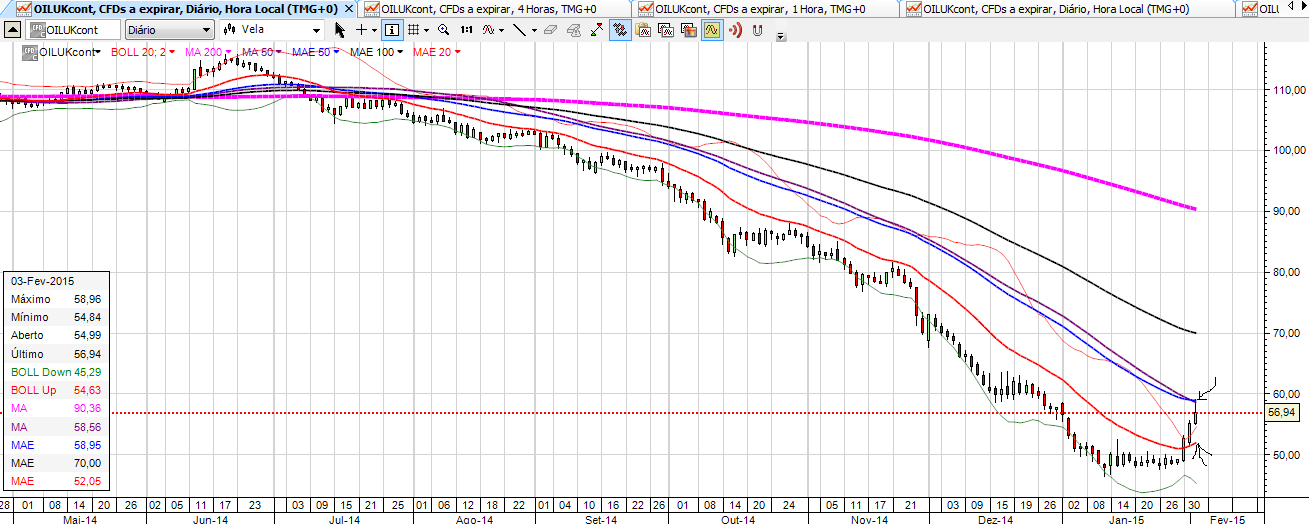Click the OILUKcont symbol input field

(x=72, y=30)
